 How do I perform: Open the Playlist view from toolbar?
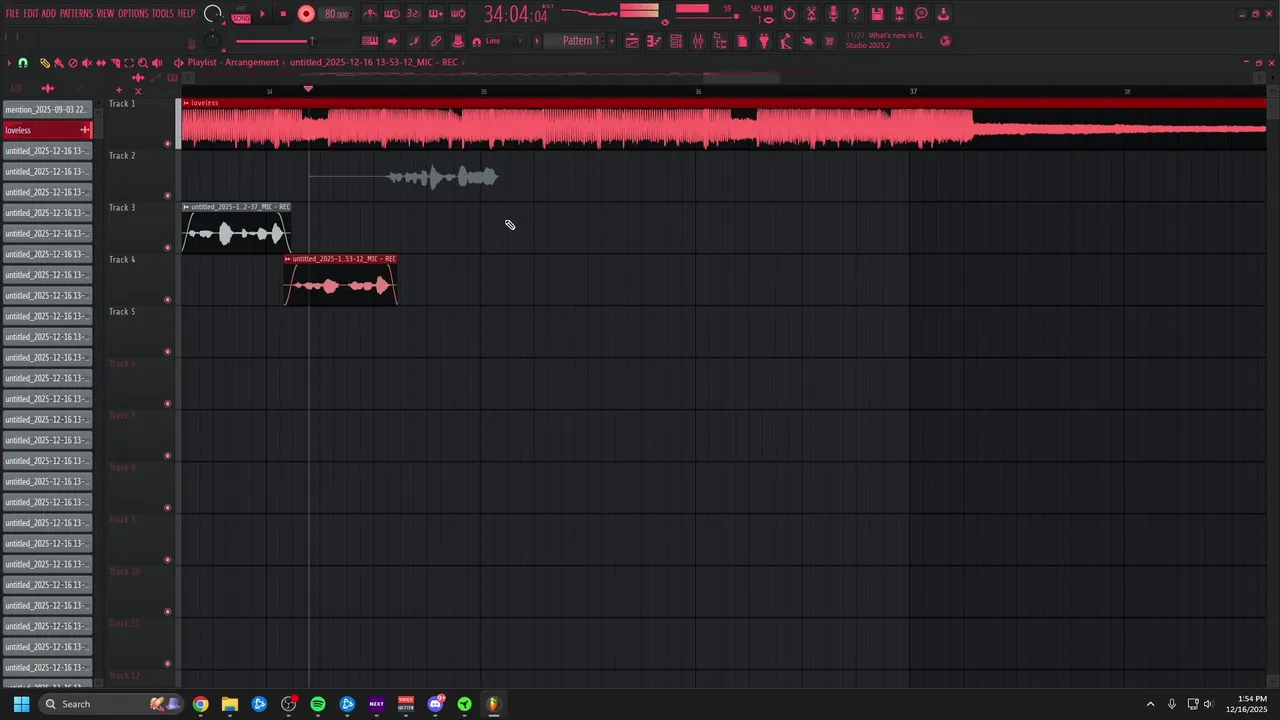[x=632, y=41]
